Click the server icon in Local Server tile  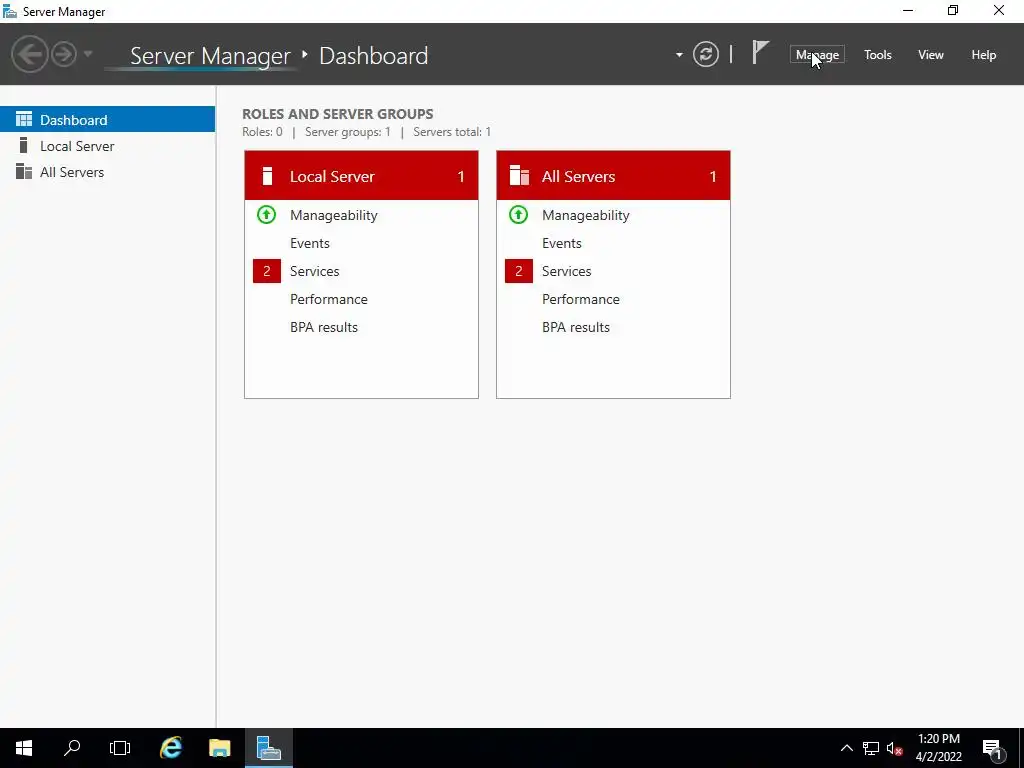pos(267,176)
